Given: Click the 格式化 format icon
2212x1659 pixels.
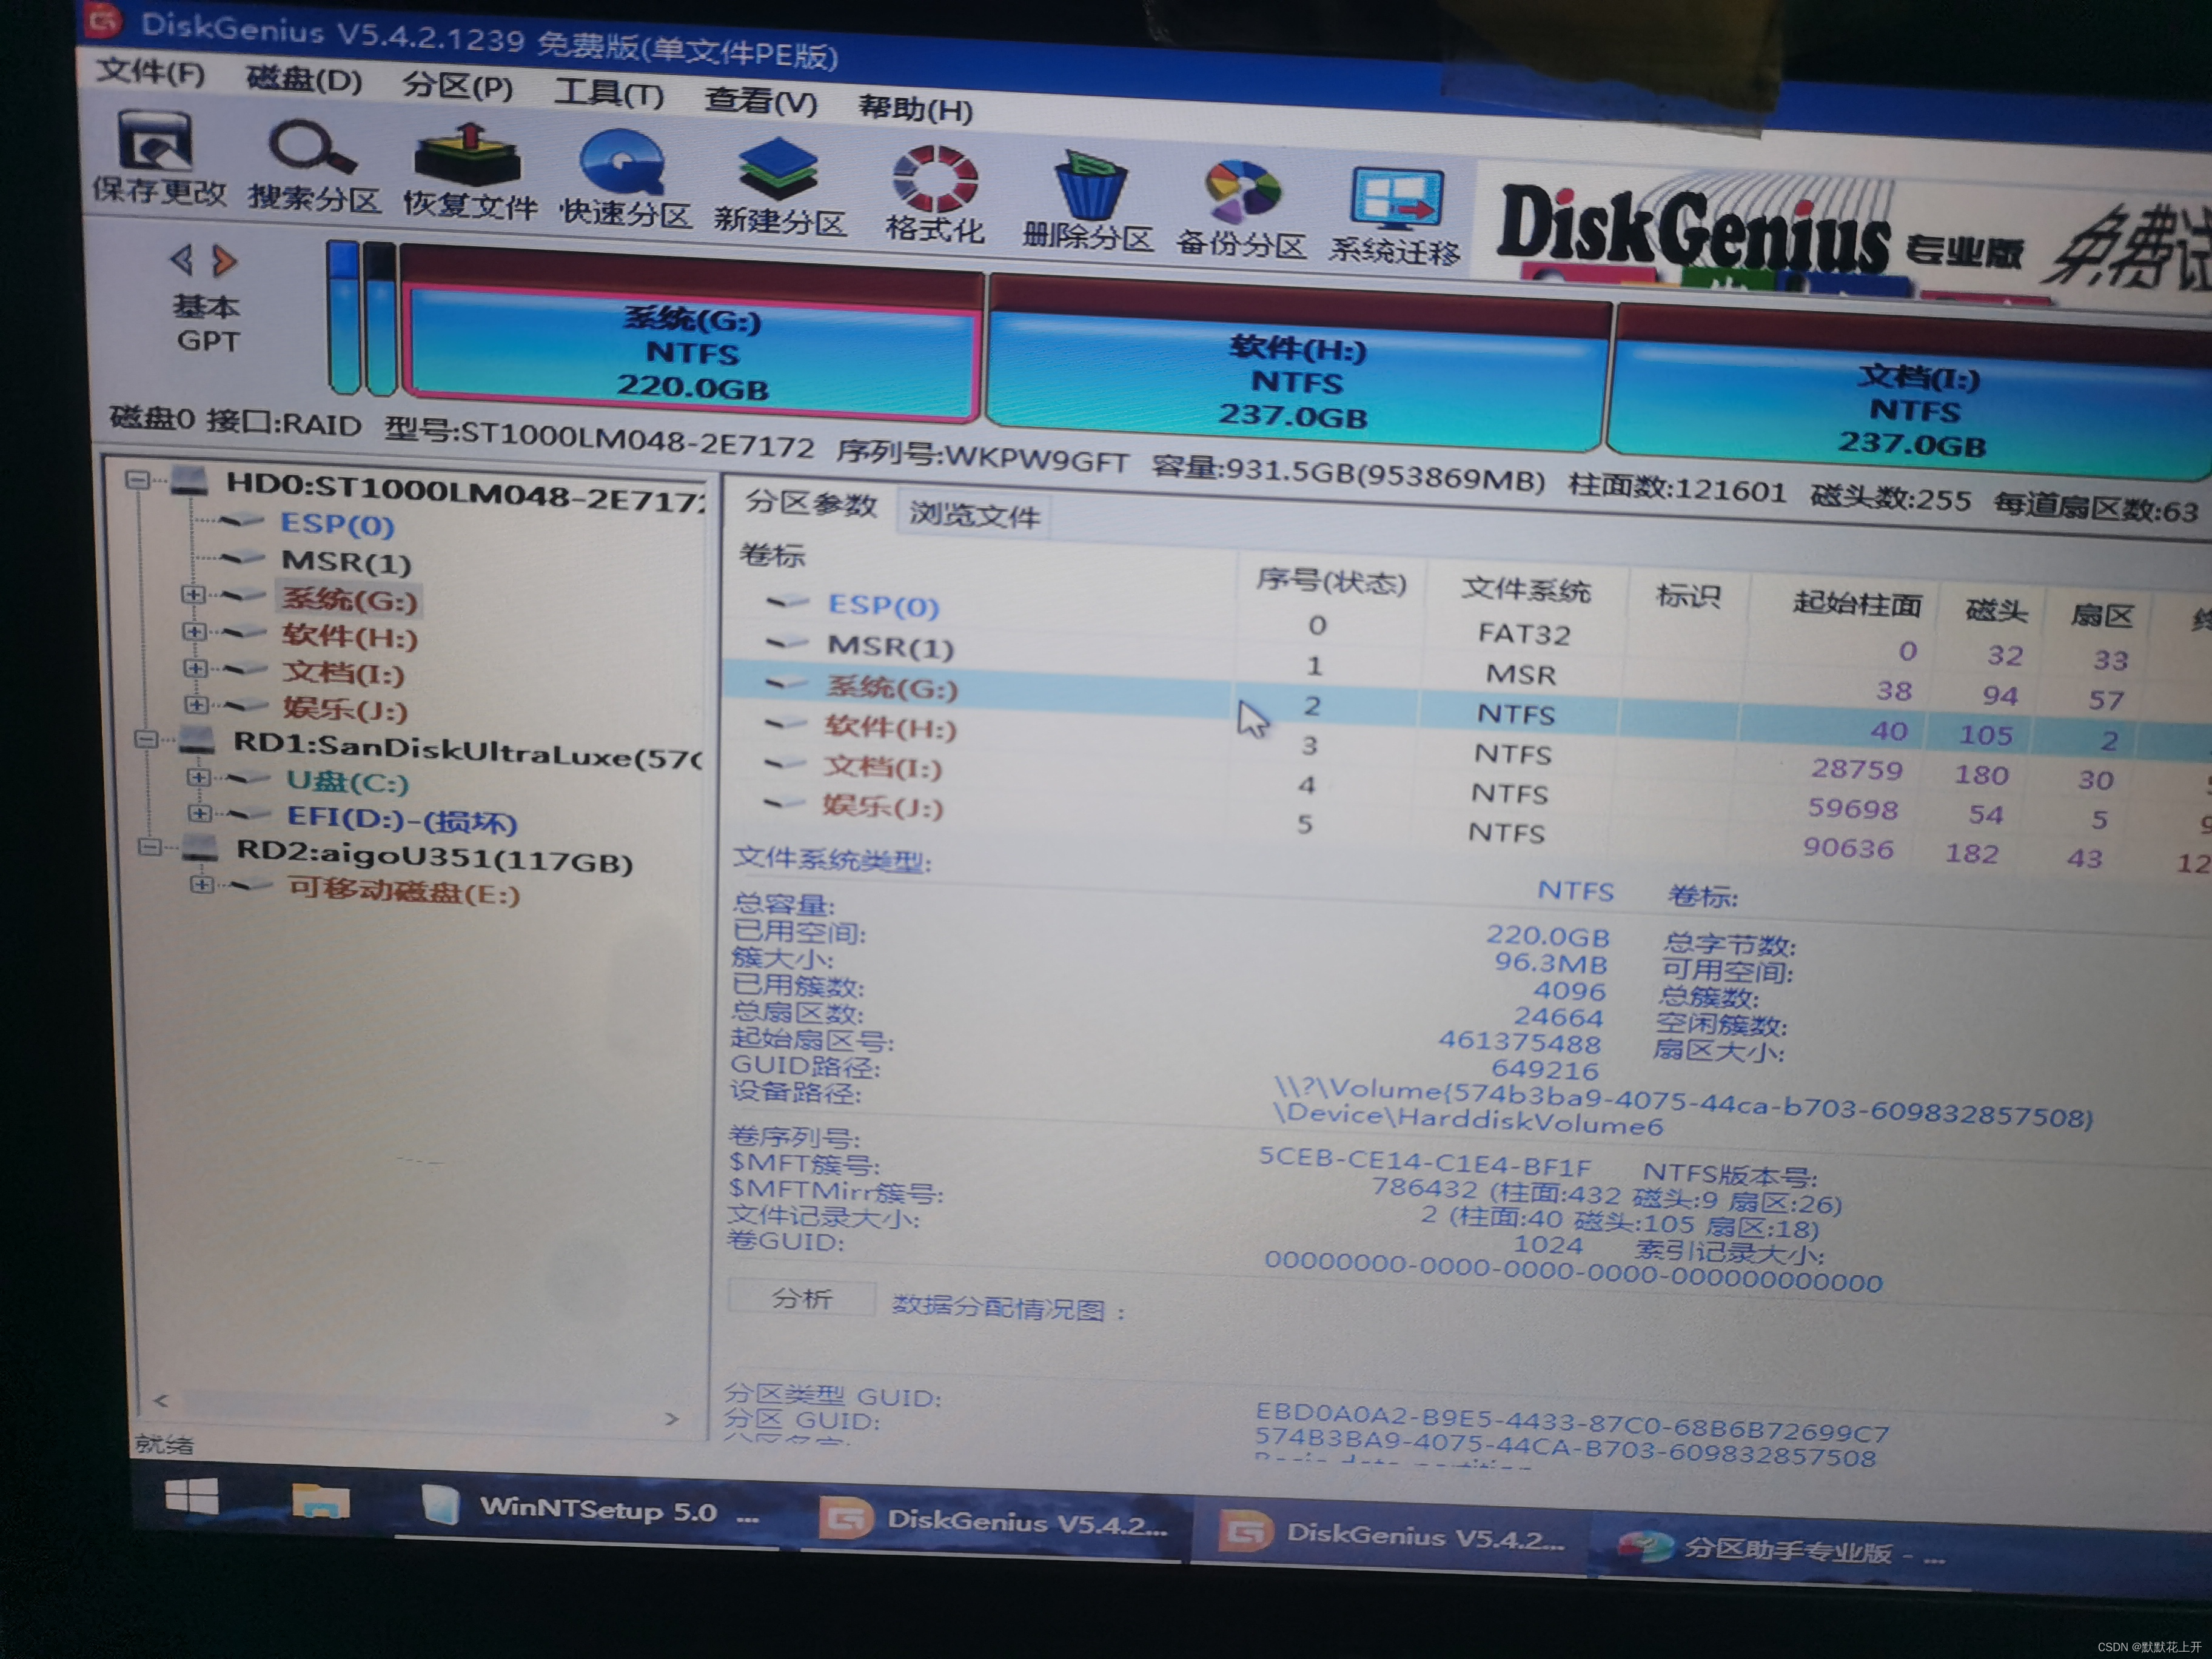Looking at the screenshot, I should [x=935, y=195].
